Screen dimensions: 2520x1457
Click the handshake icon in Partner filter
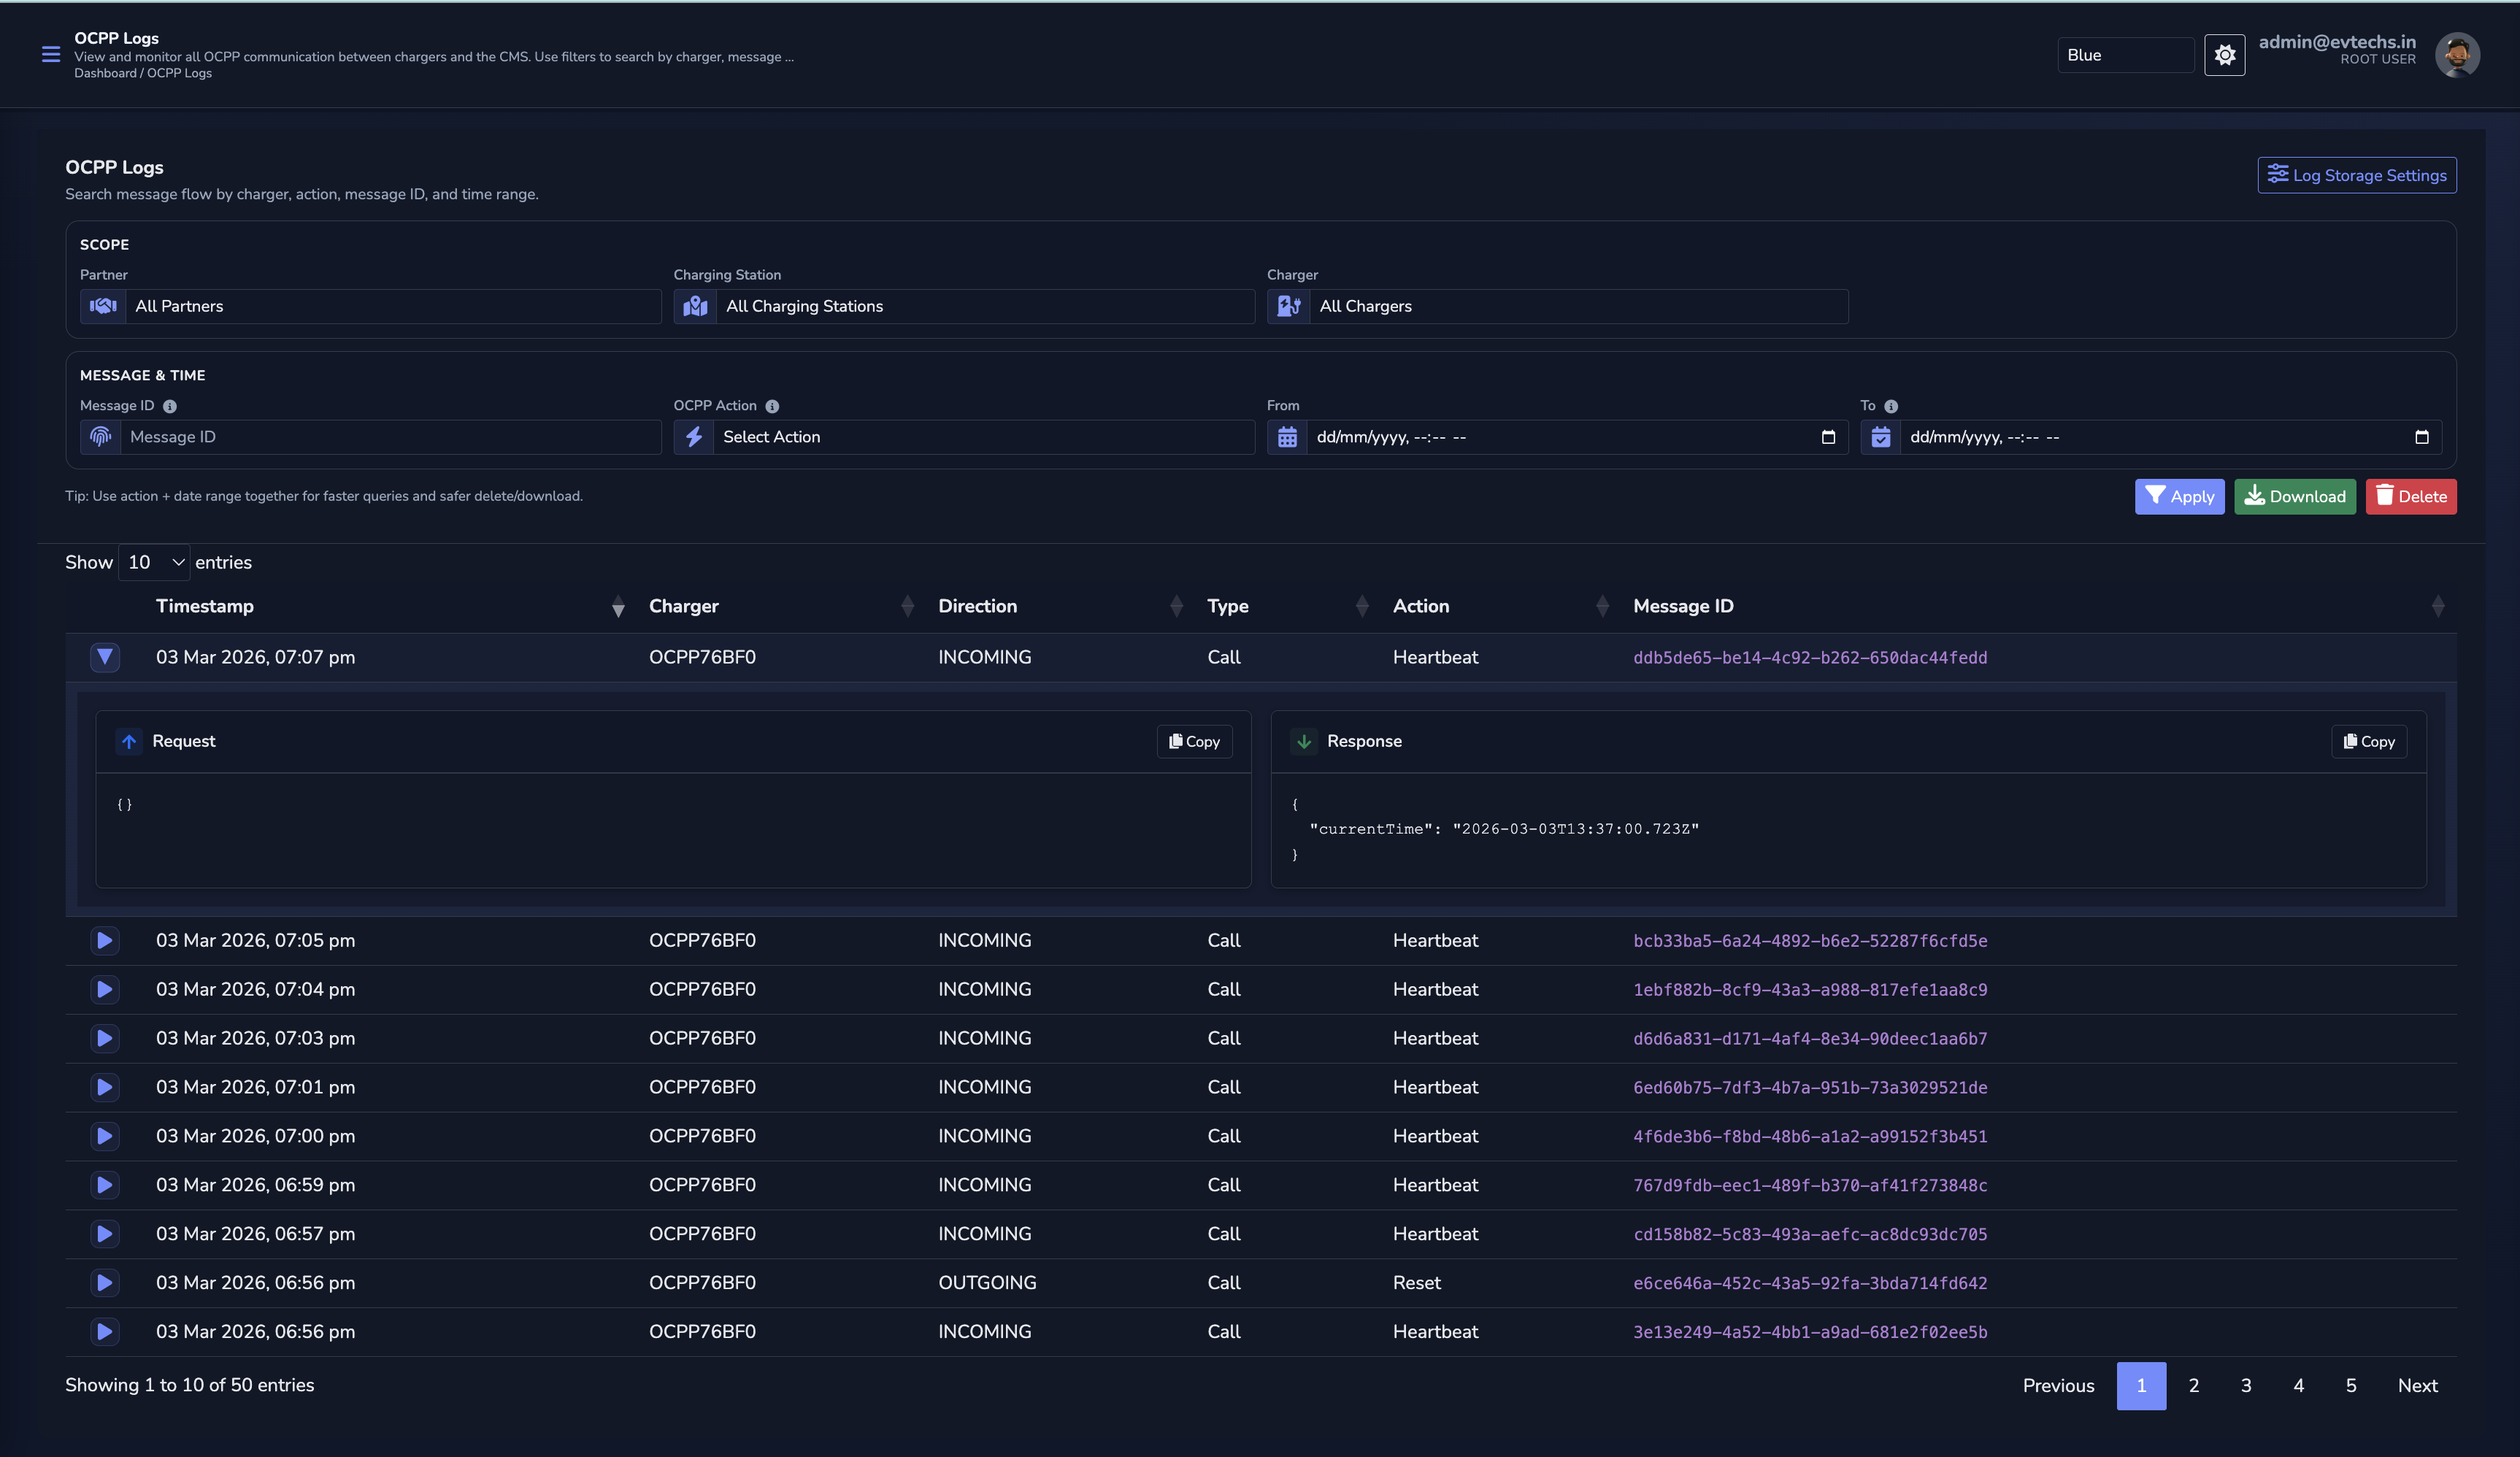tap(102, 306)
